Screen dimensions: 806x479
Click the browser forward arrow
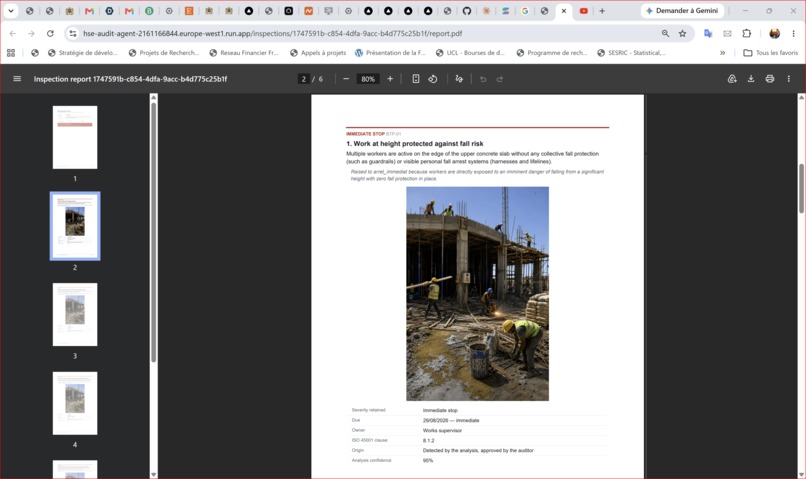point(31,33)
